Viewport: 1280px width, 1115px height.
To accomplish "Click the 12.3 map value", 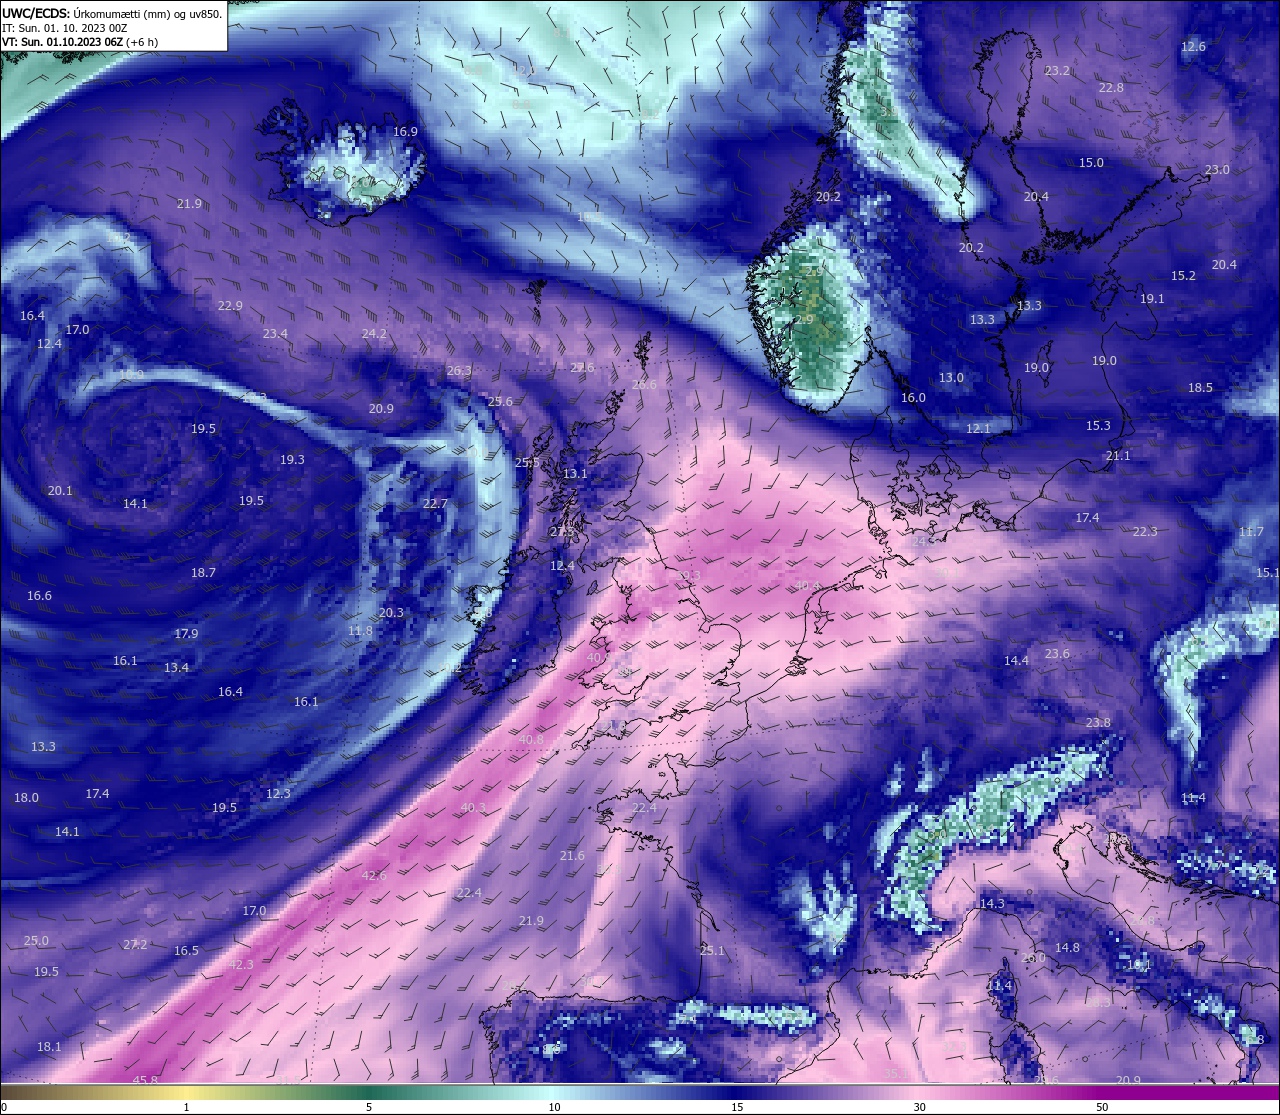I will click(x=278, y=794).
